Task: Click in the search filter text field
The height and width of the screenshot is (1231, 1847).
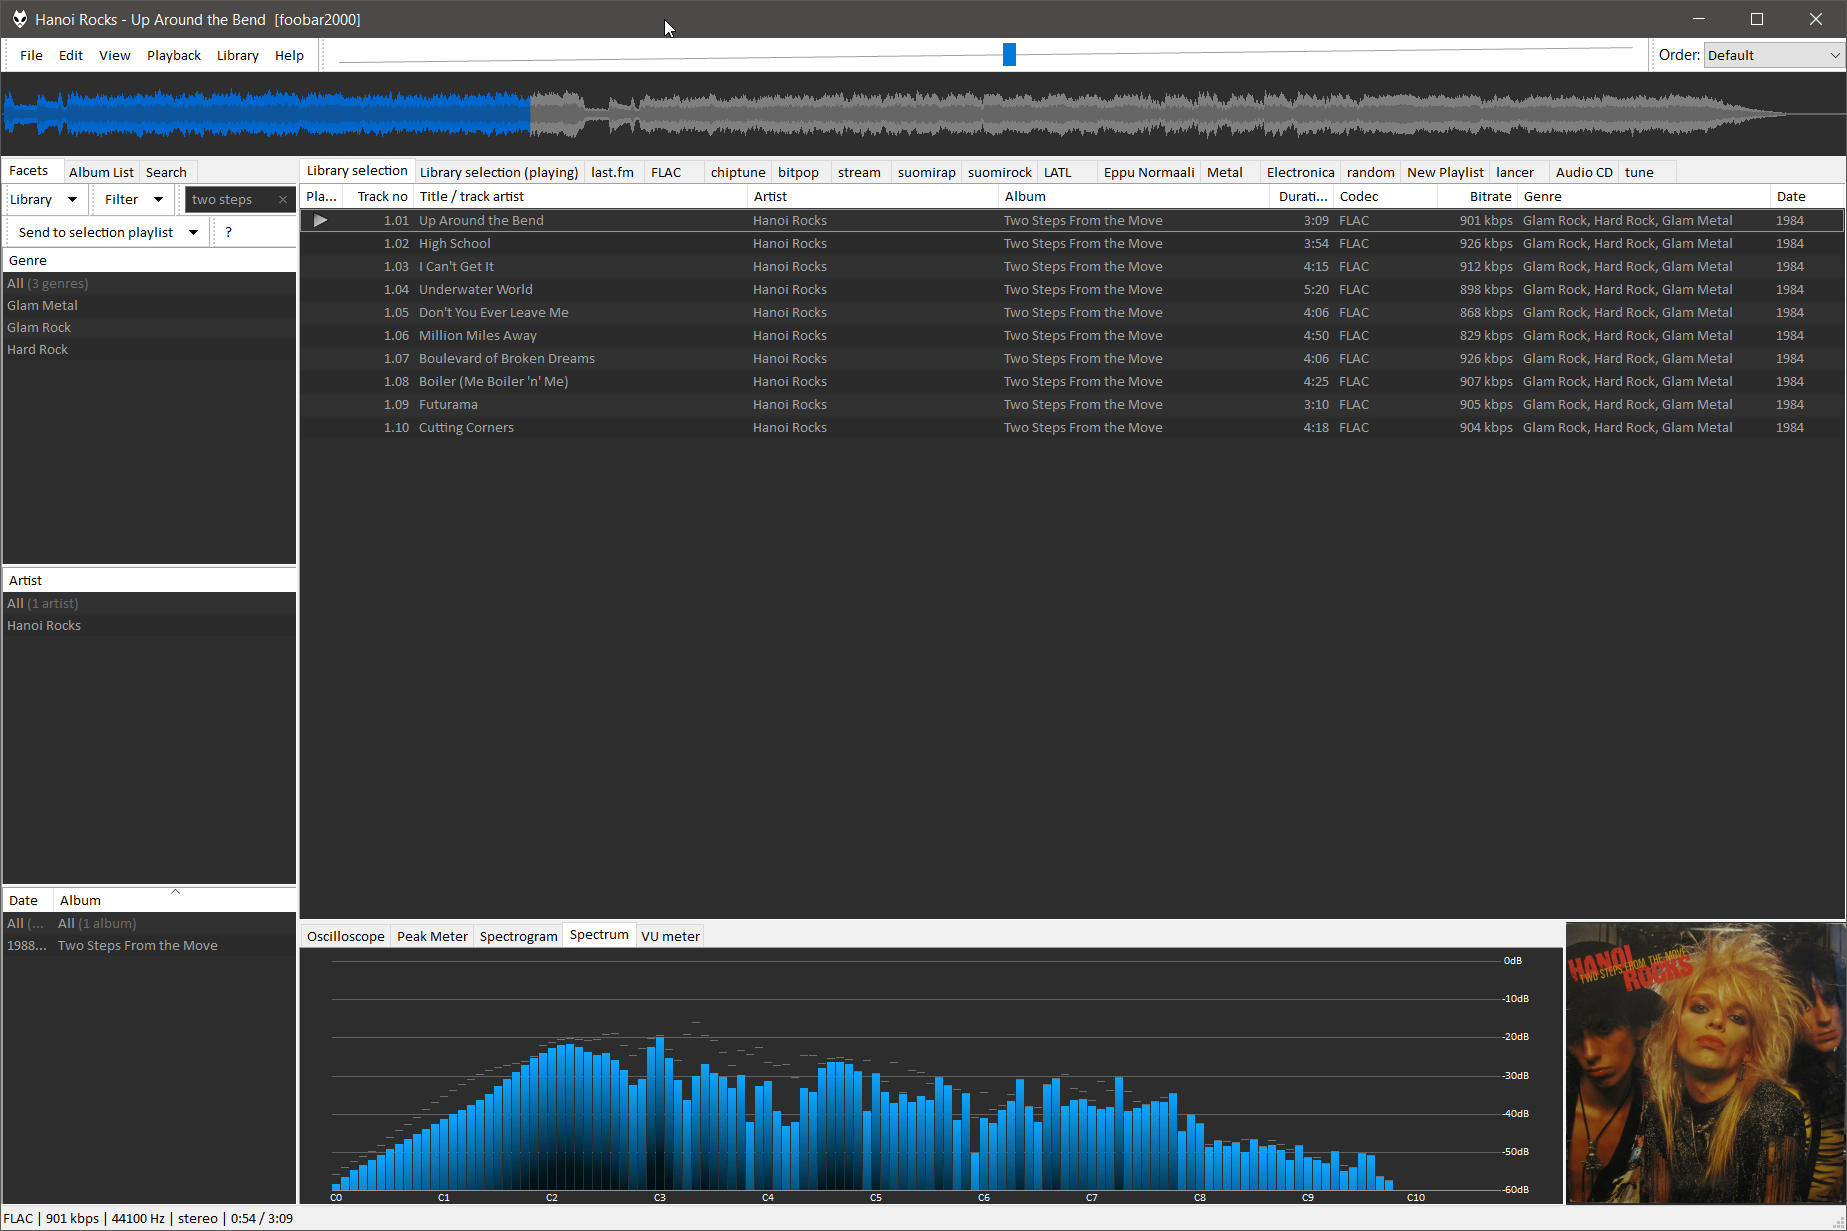Action: [232, 200]
